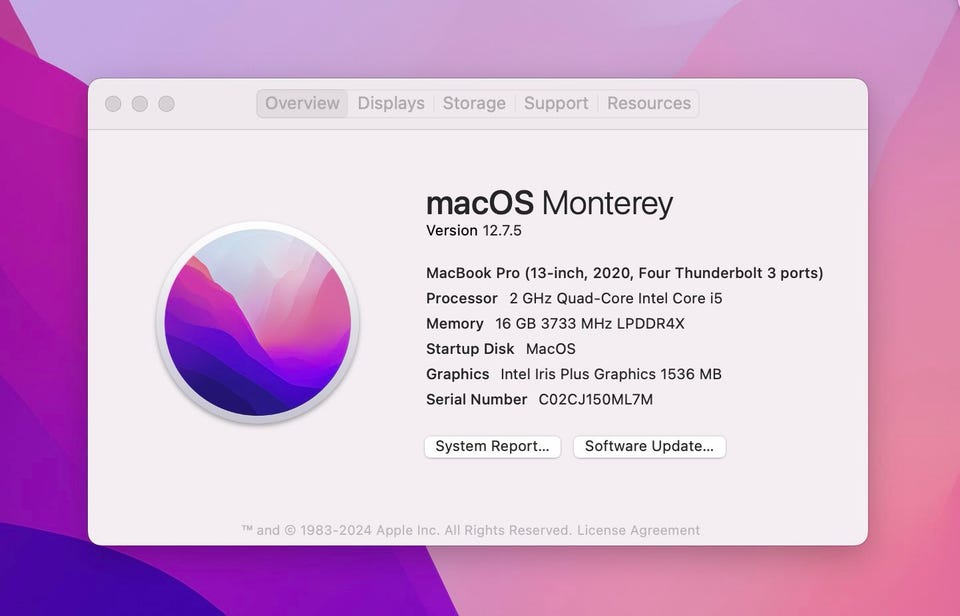Viewport: 960px width, 616px height.
Task: Click memory value 16 GB 3733 MHz LPDDR4X
Action: 590,323
